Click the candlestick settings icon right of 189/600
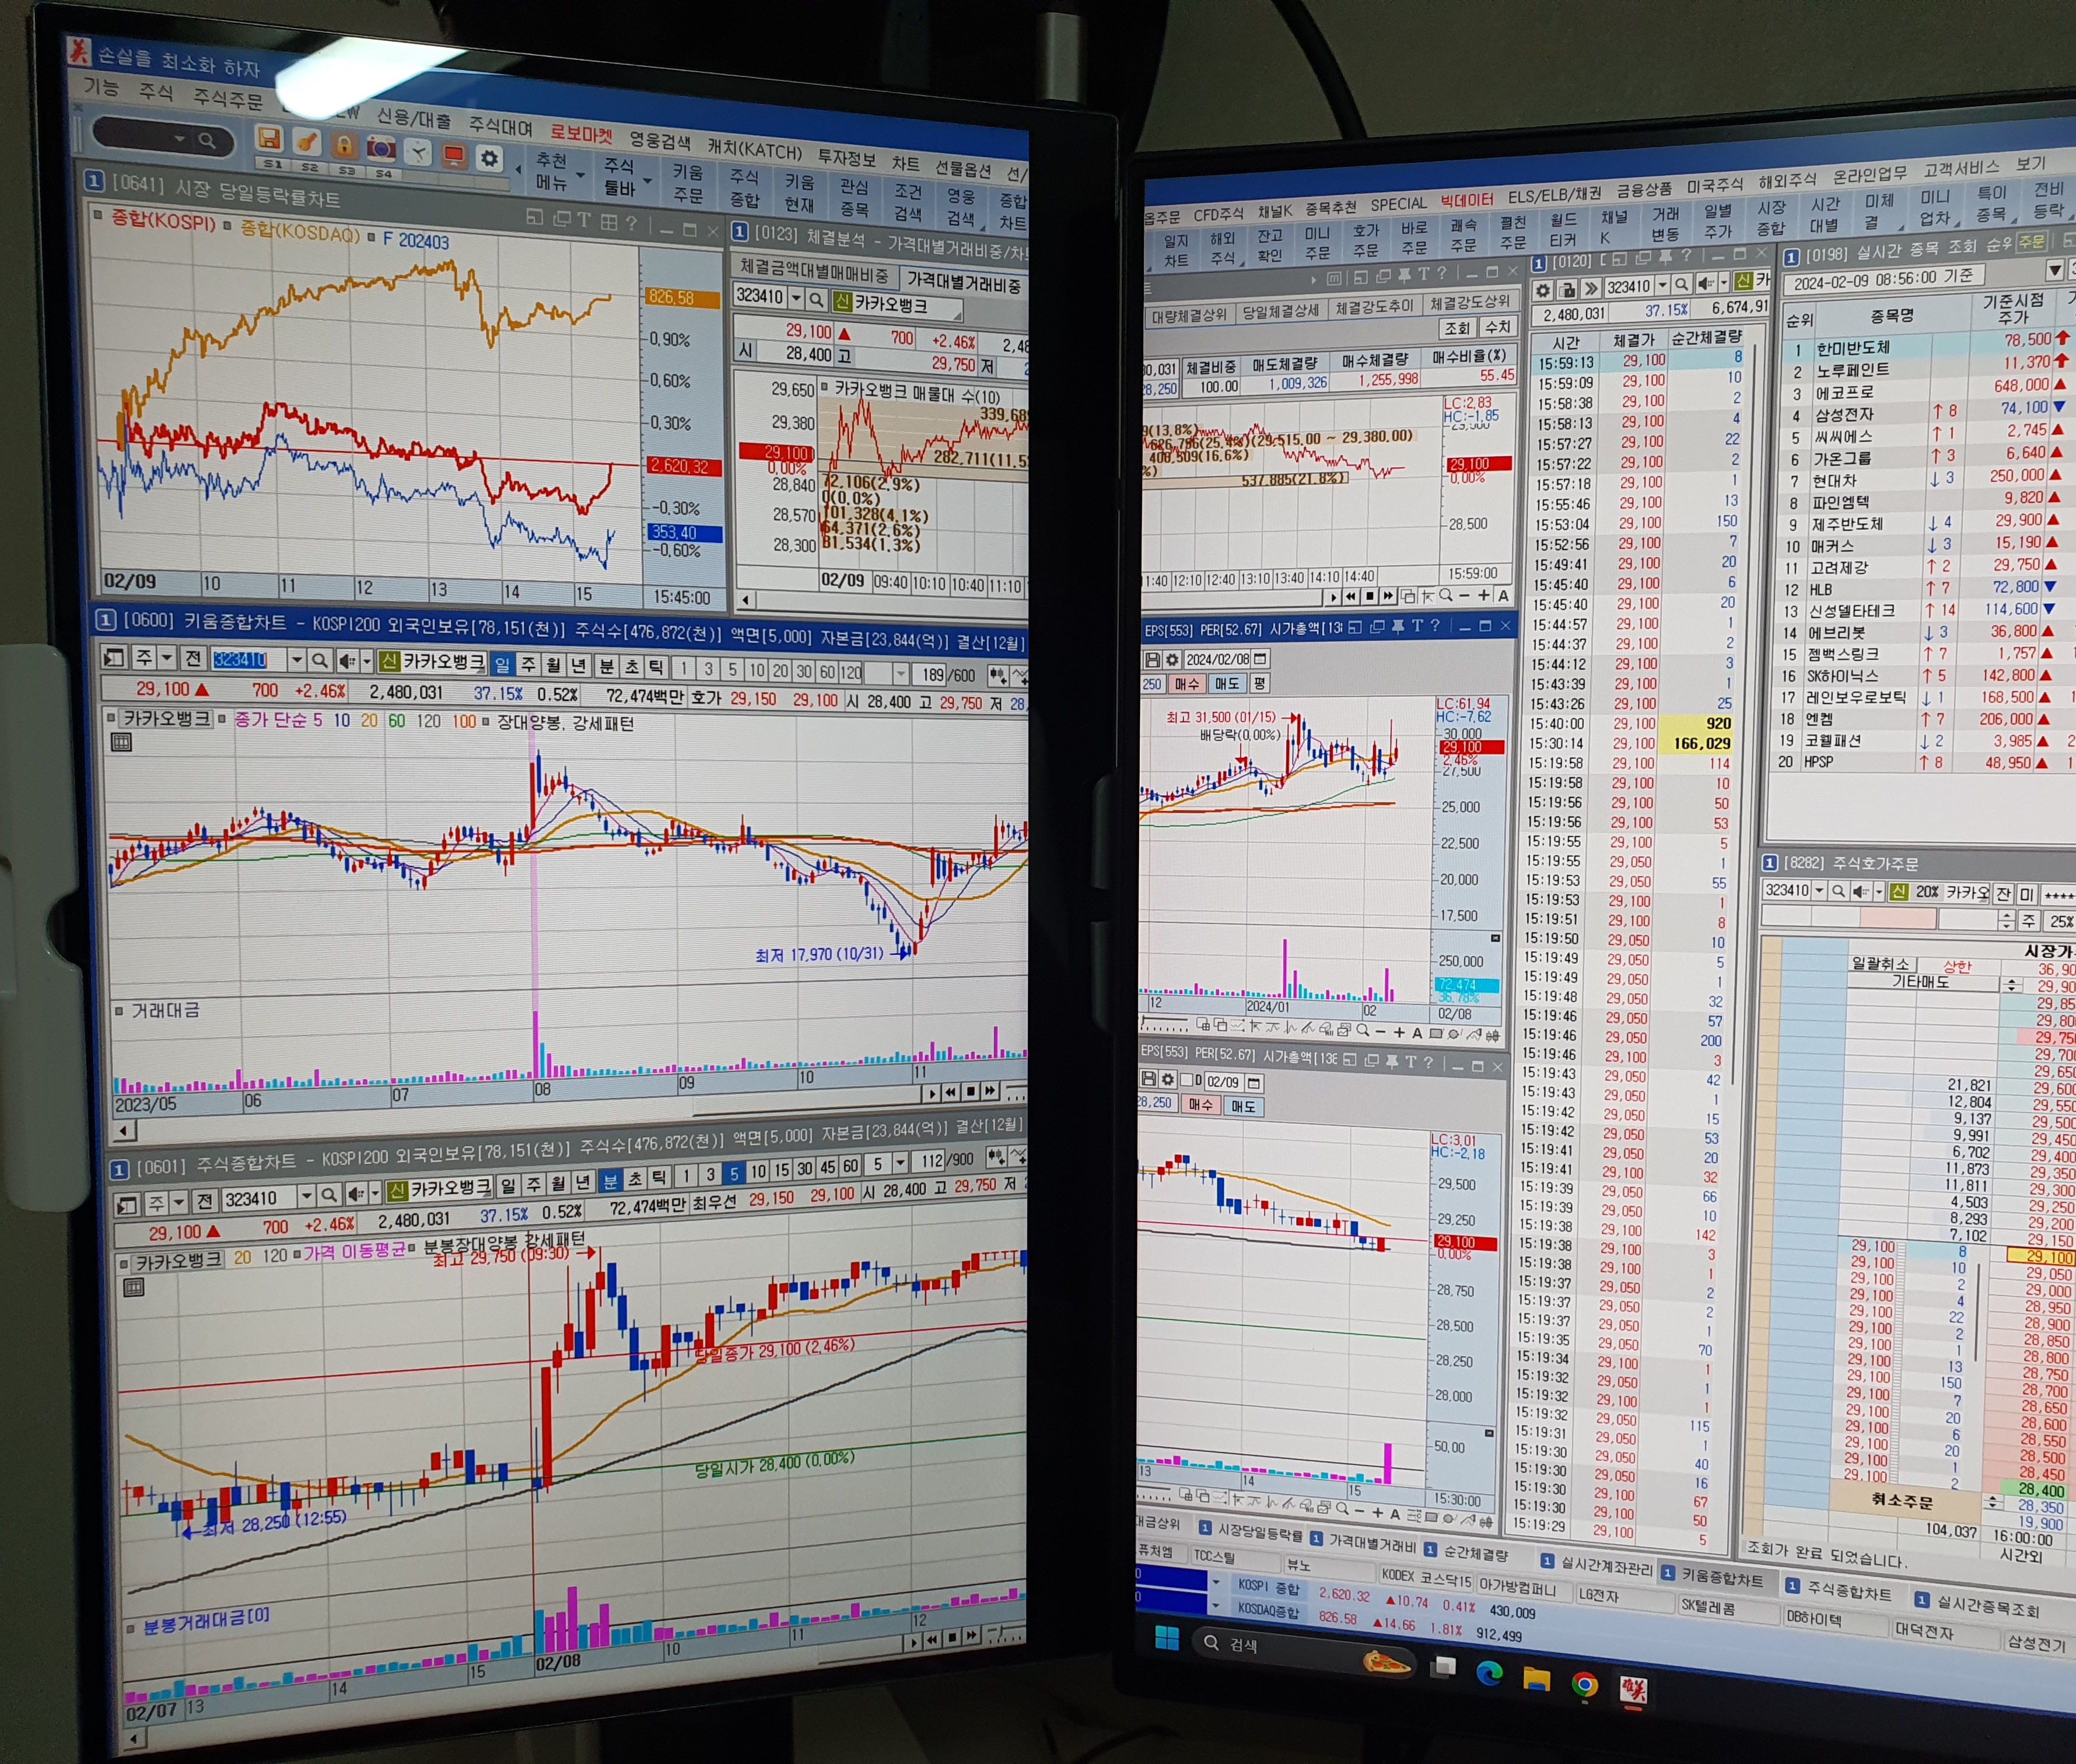The image size is (2076, 1764). (x=997, y=676)
